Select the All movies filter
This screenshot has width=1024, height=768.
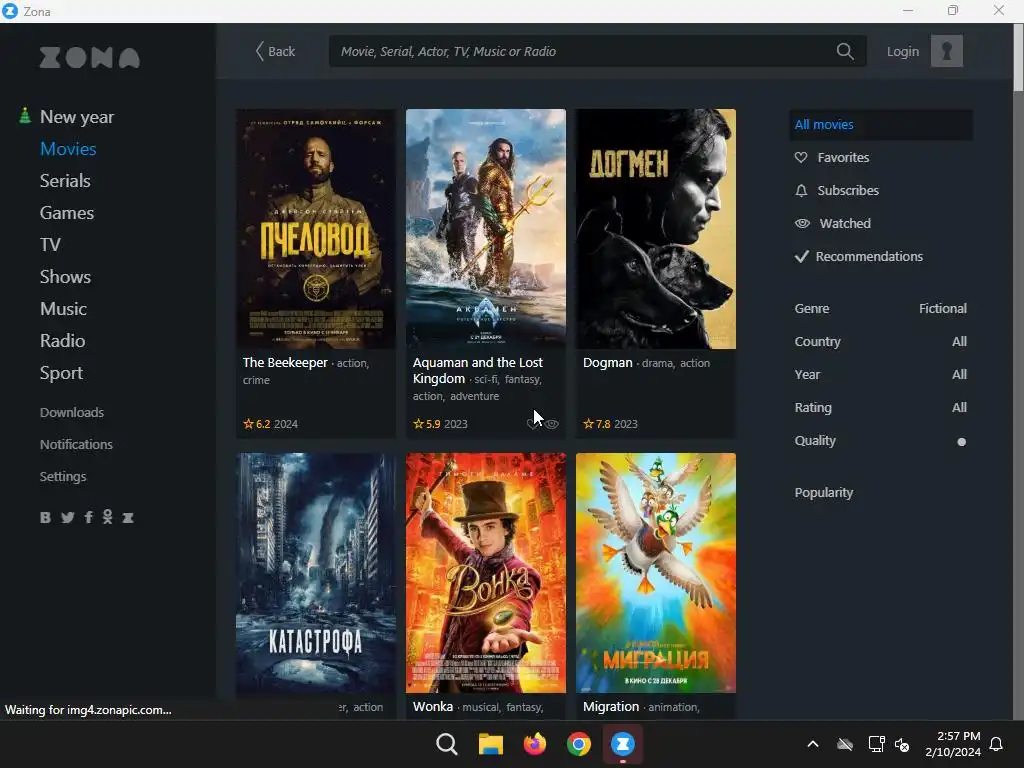pos(880,125)
